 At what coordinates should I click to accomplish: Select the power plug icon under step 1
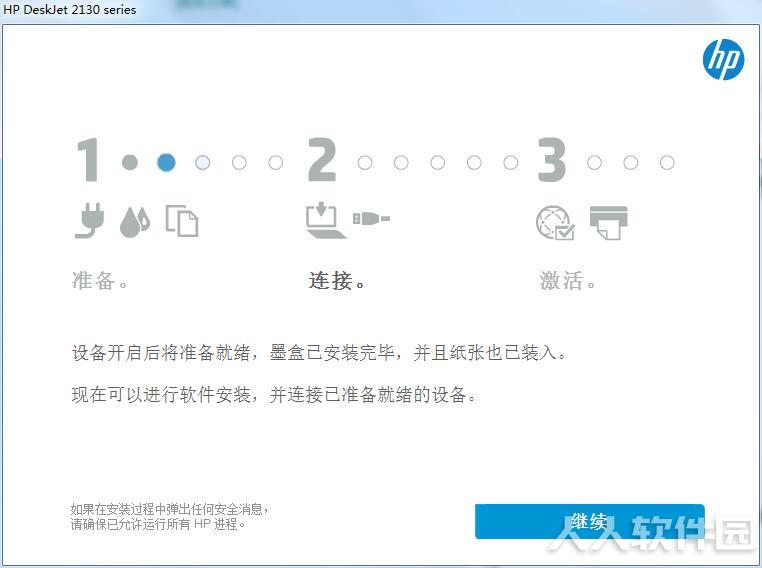(90, 220)
